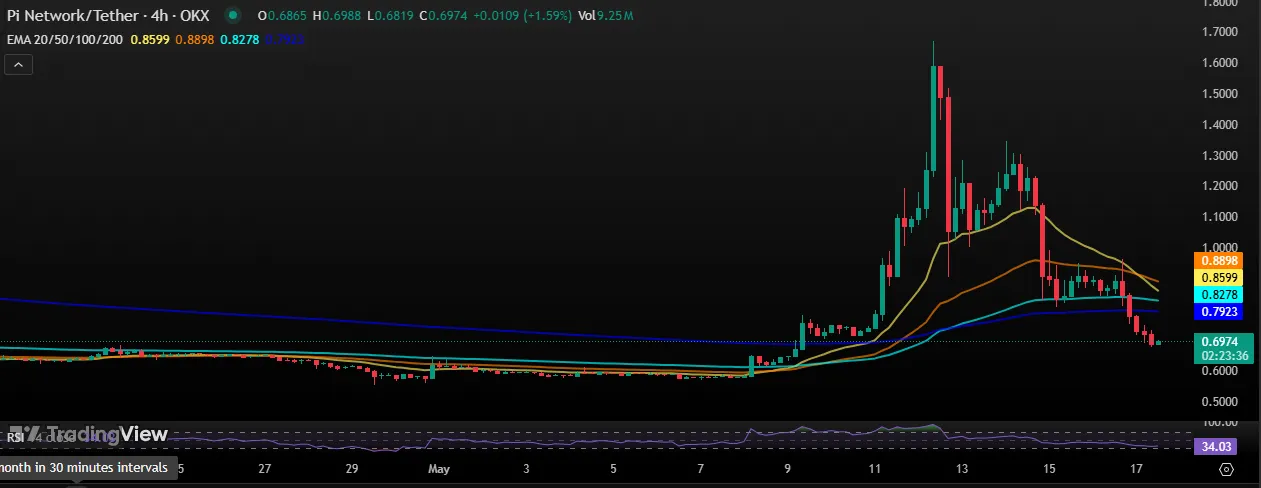This screenshot has width=1261, height=488.
Task: Click the Vol 9.25M volume readout
Action: 606,16
